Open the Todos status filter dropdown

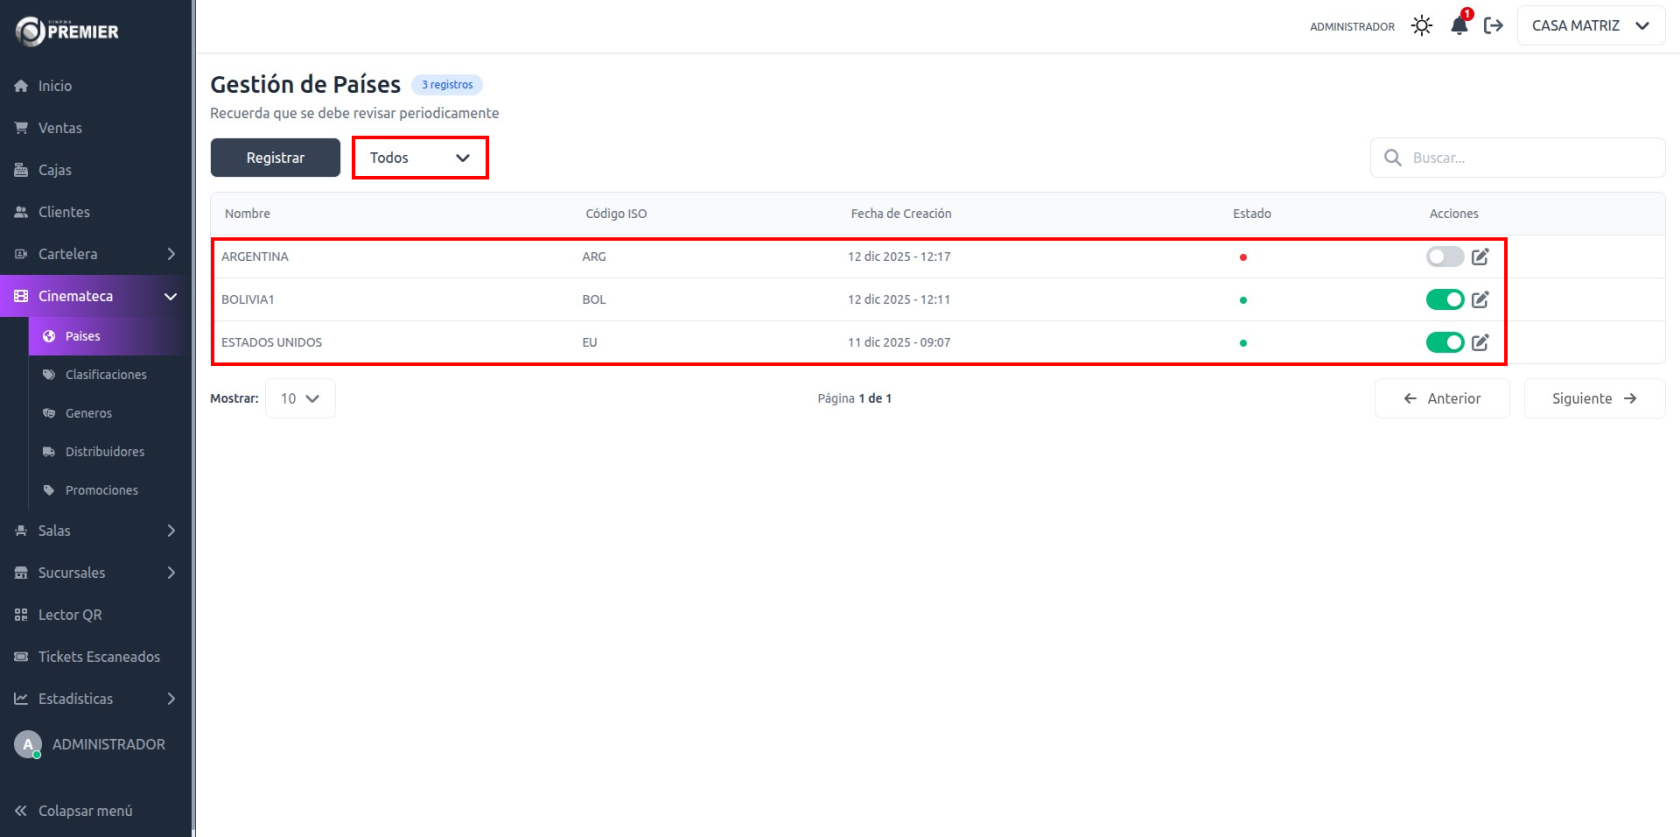(x=419, y=158)
